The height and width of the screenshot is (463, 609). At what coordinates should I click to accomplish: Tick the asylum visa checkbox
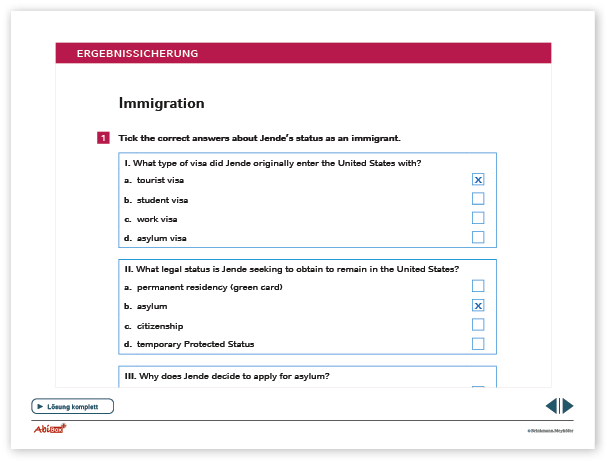point(478,237)
